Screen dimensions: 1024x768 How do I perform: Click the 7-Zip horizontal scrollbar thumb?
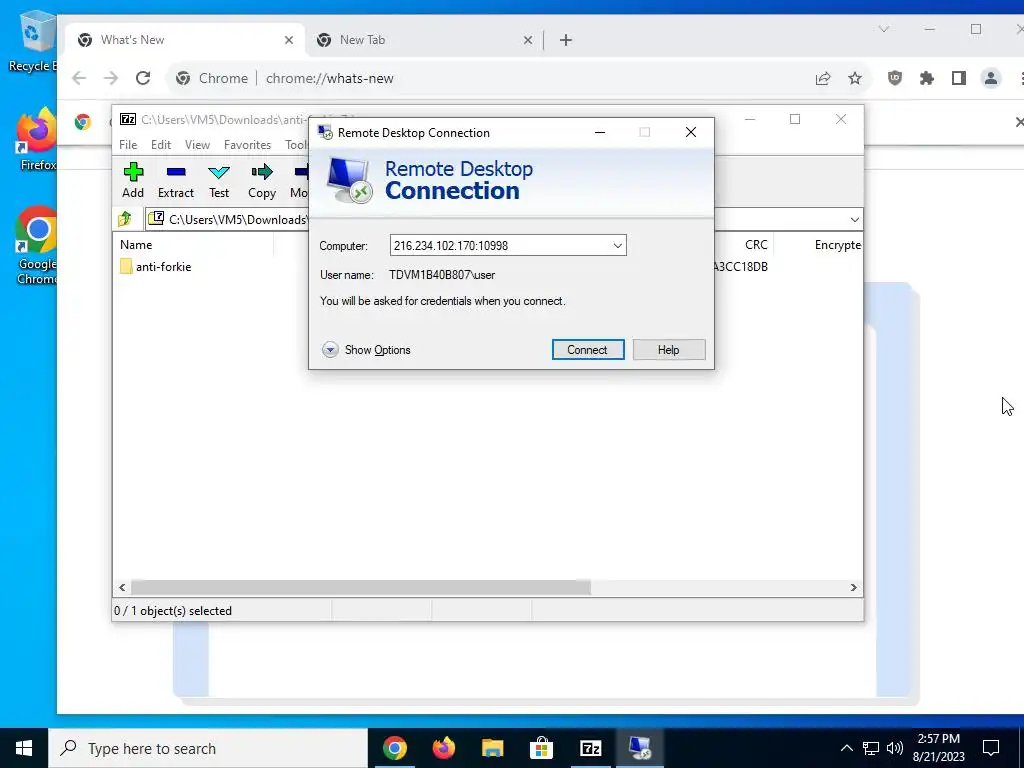tap(360, 588)
